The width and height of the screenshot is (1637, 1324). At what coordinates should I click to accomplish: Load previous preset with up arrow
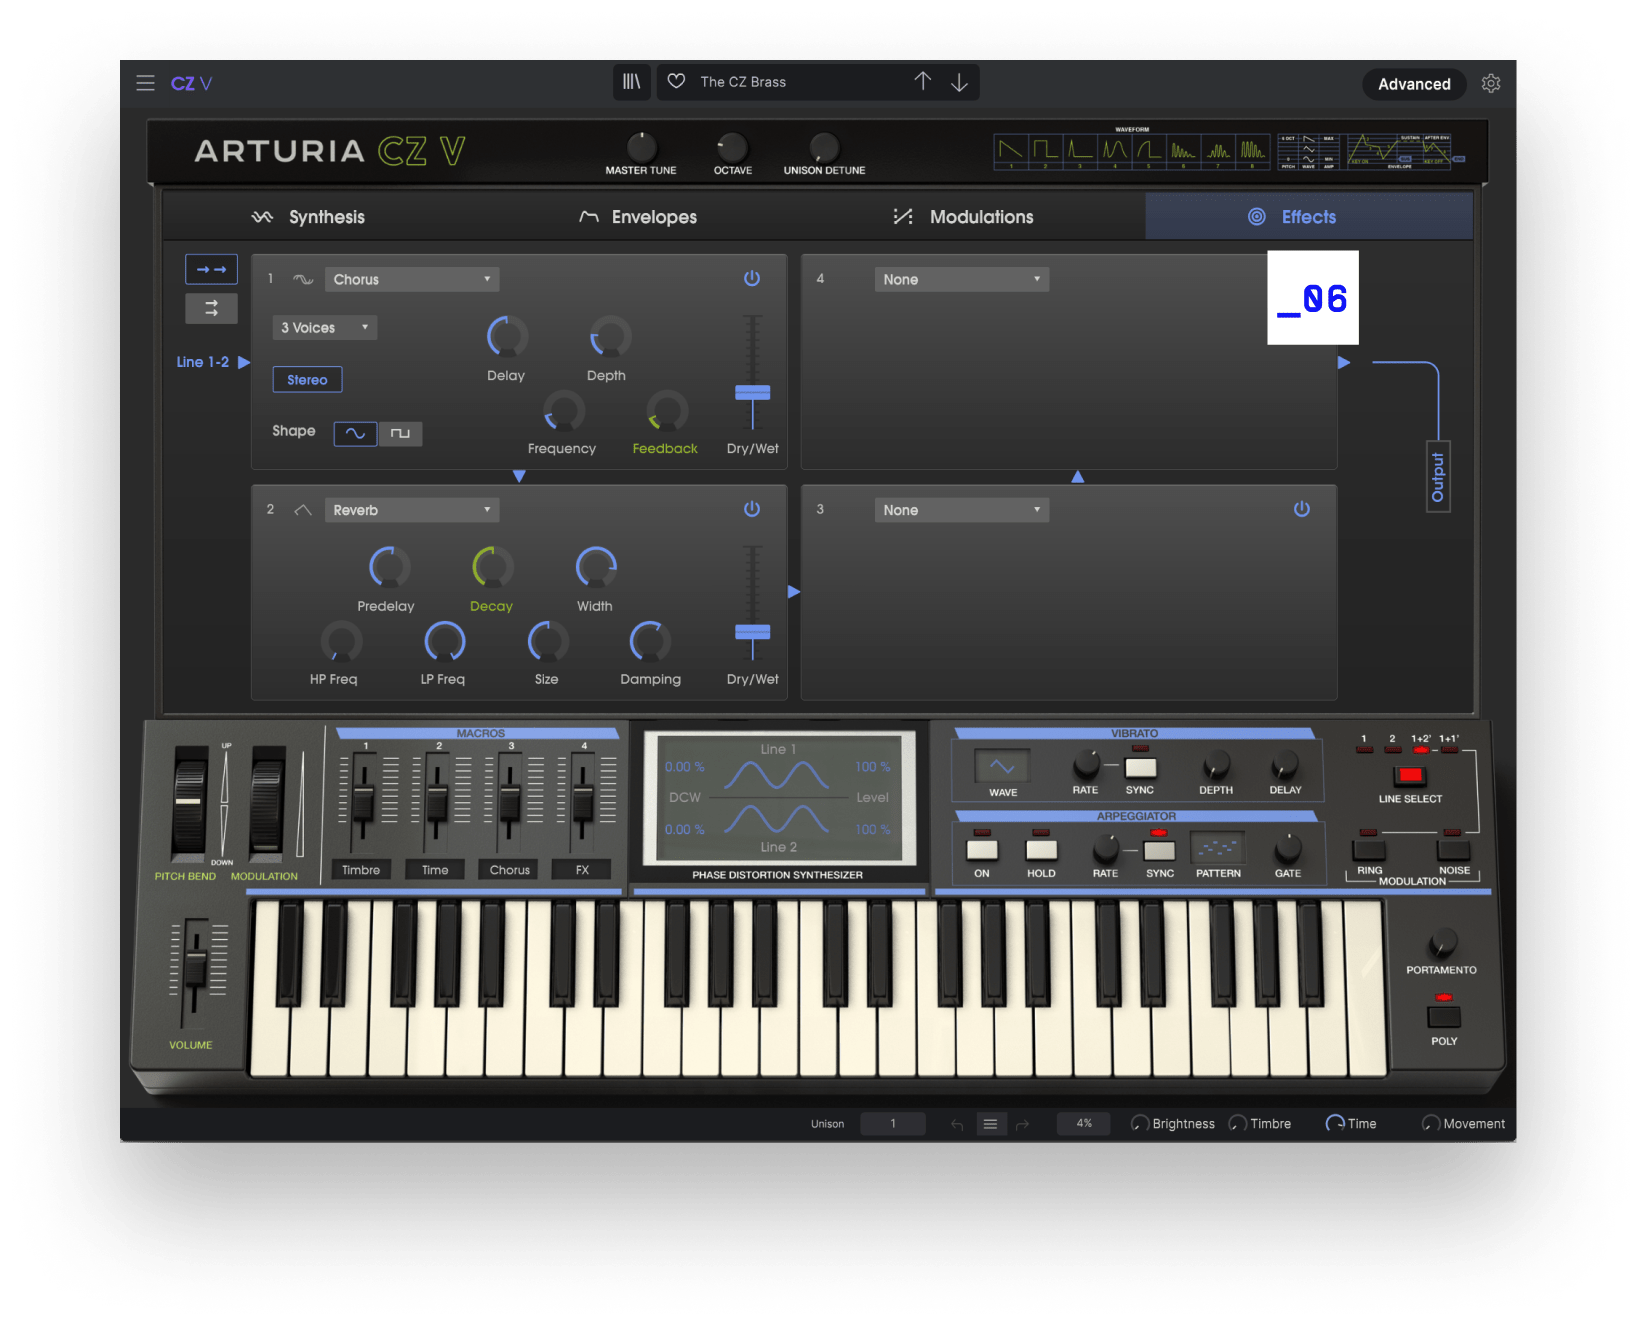(x=922, y=81)
